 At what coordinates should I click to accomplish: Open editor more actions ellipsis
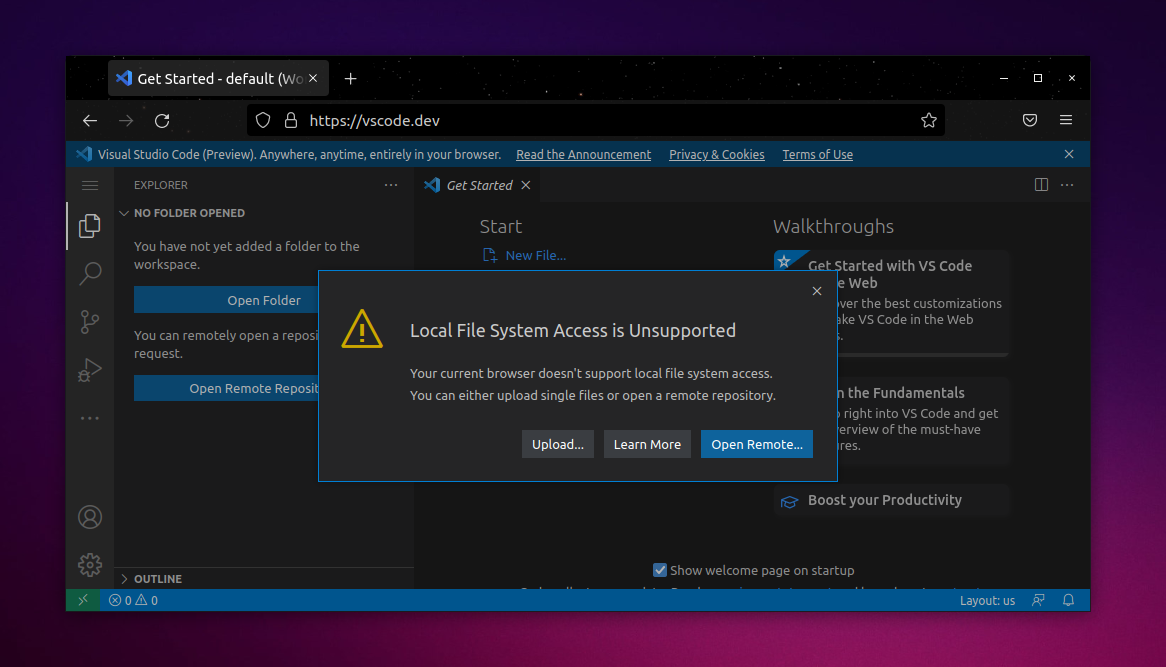(x=1067, y=185)
